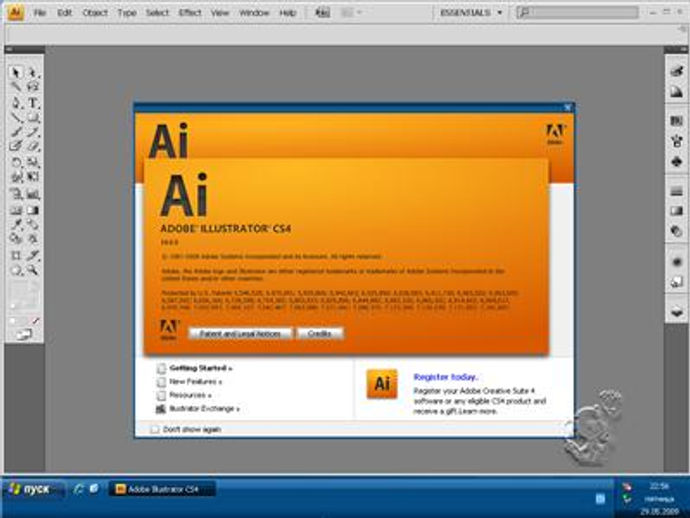Select the Line Segment tool
This screenshot has height=518, width=690.
pos(16,118)
